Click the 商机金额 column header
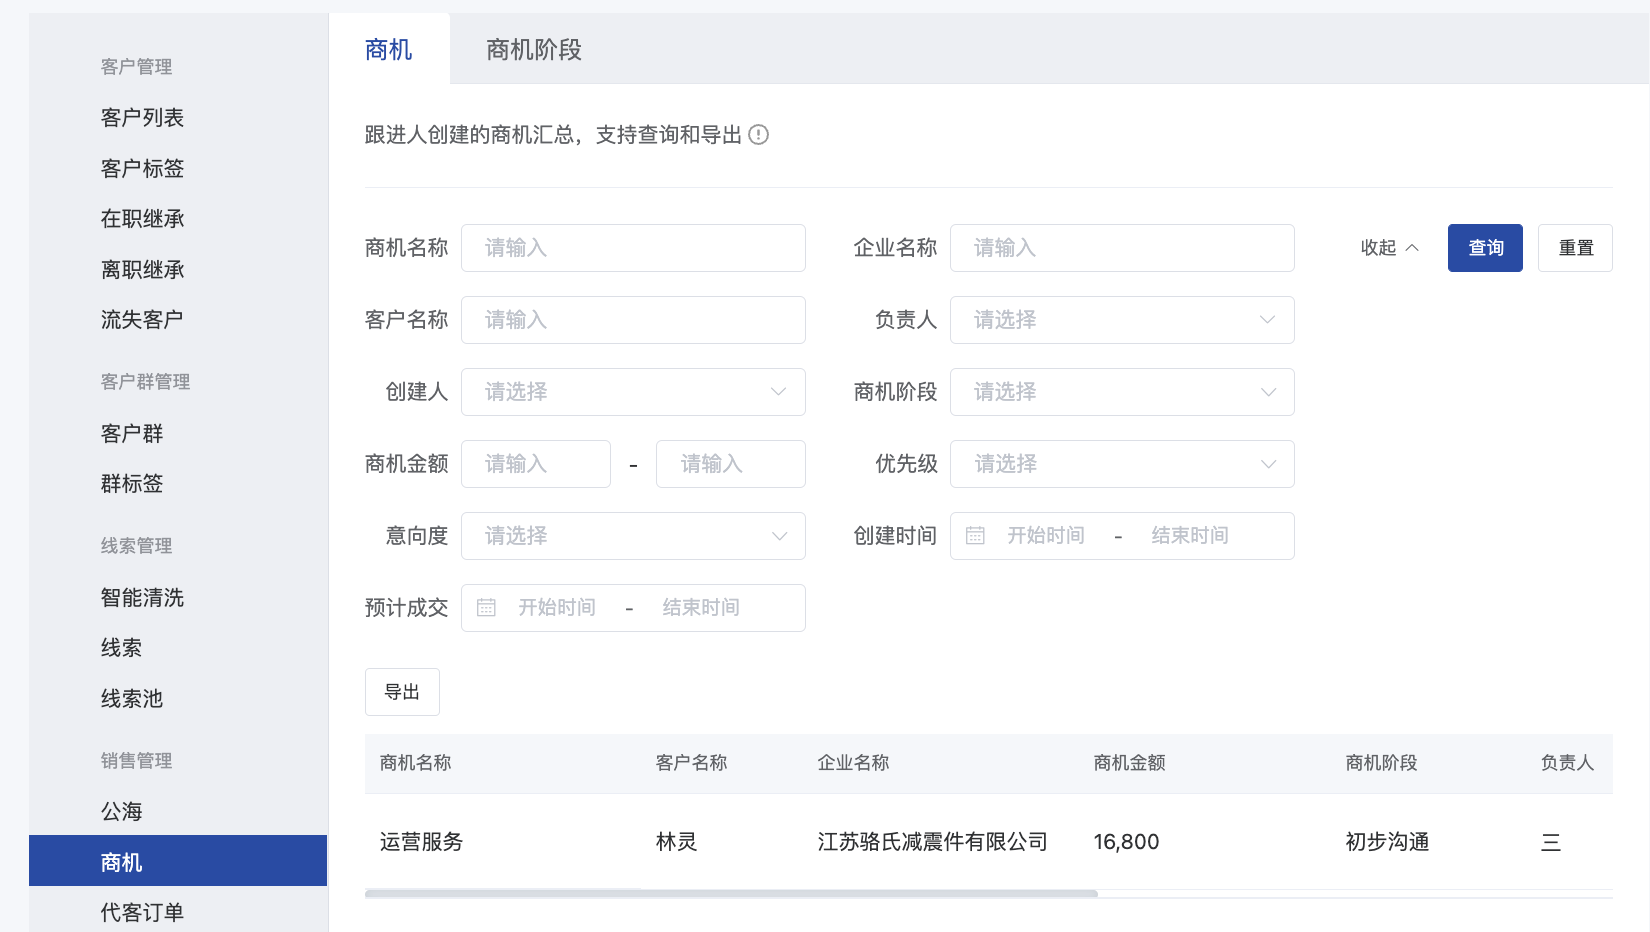The image size is (1650, 932). click(x=1130, y=763)
